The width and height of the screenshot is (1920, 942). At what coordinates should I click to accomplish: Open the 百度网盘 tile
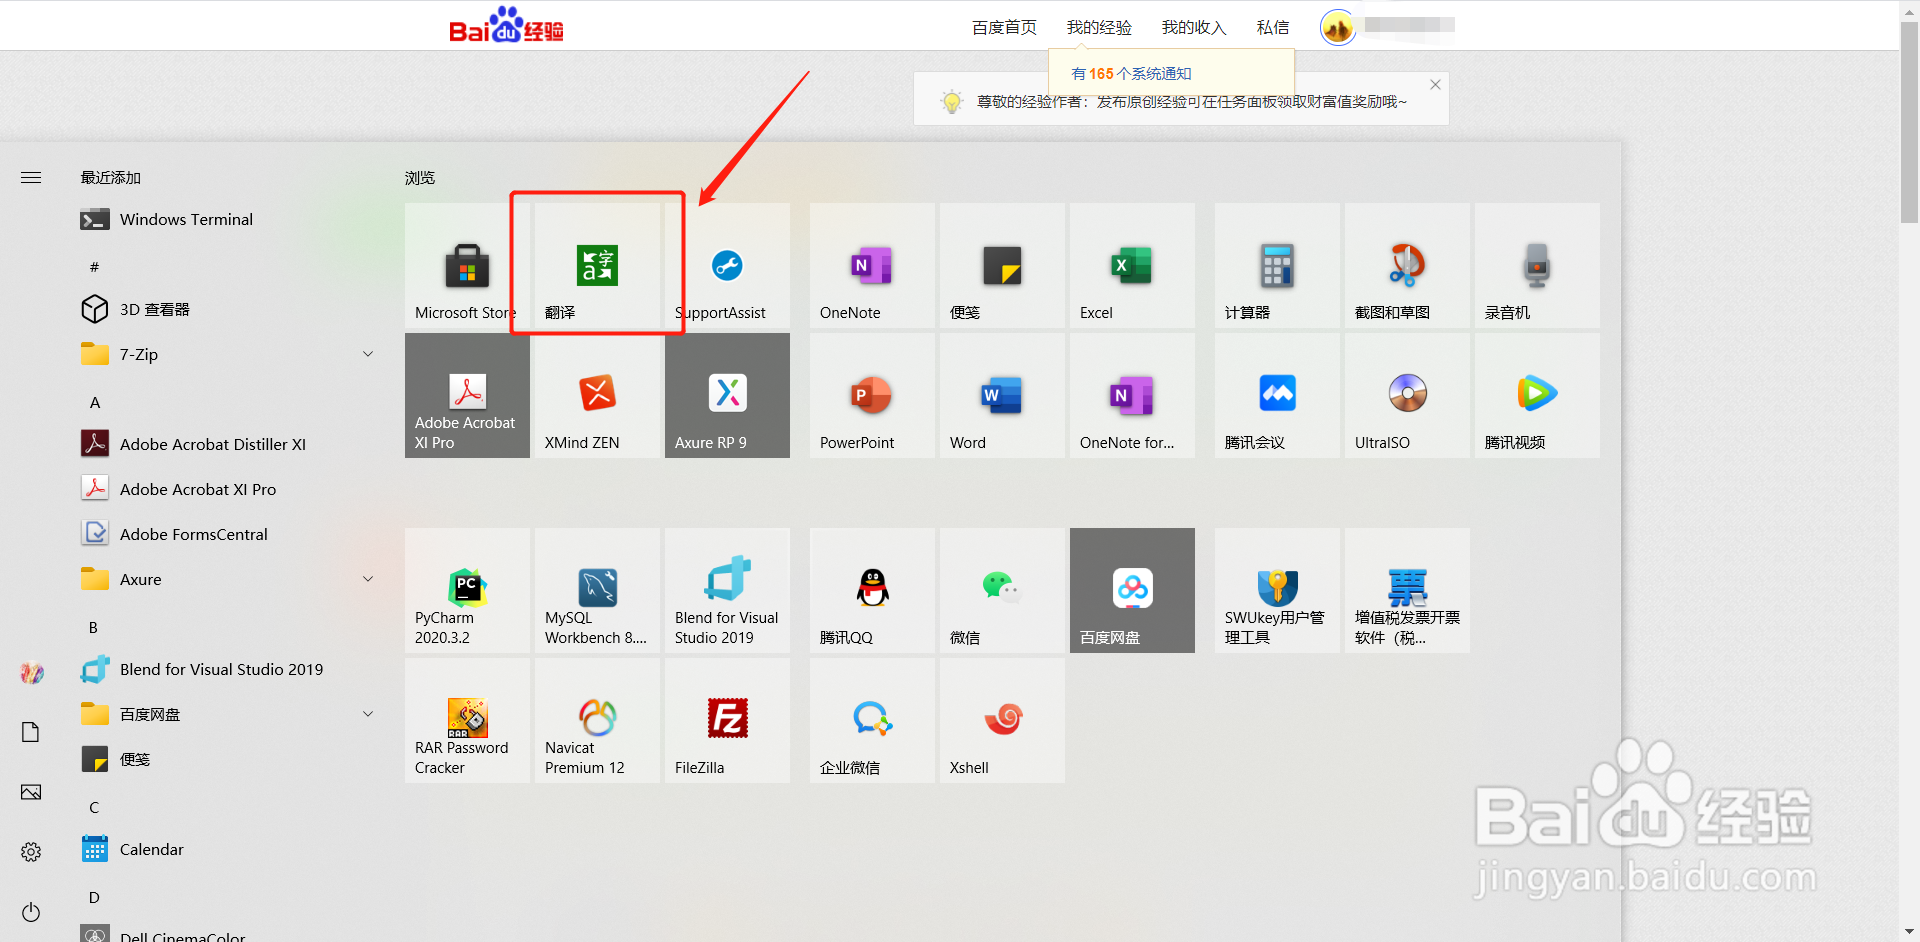tap(1132, 591)
